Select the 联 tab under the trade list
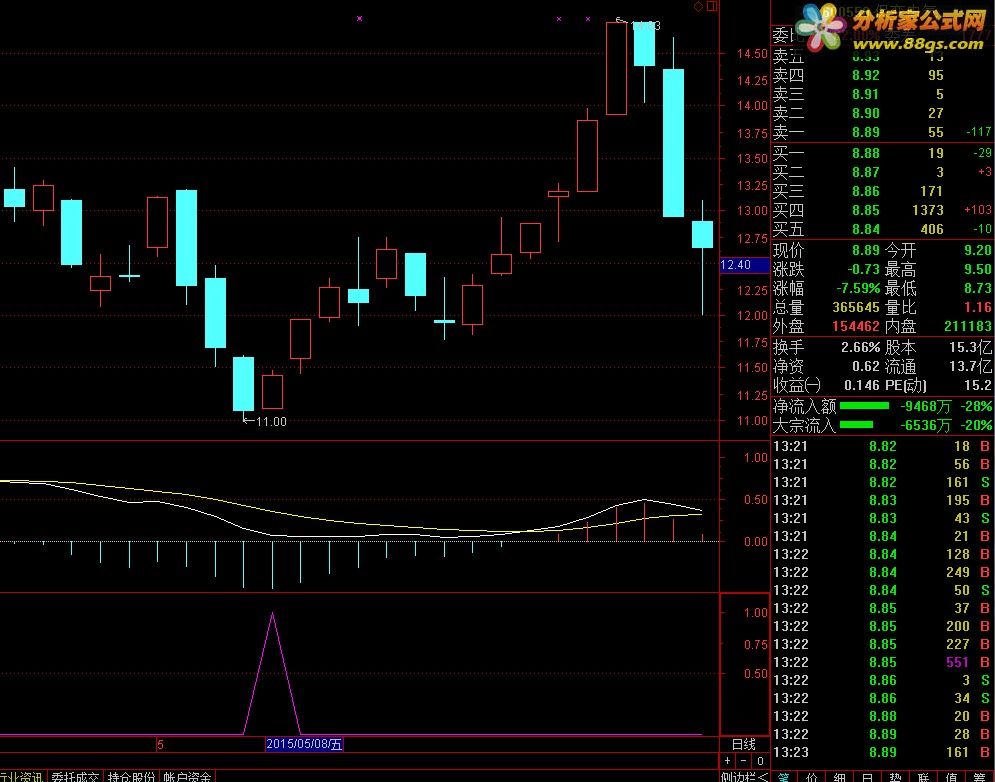 pyautogui.click(x=923, y=776)
